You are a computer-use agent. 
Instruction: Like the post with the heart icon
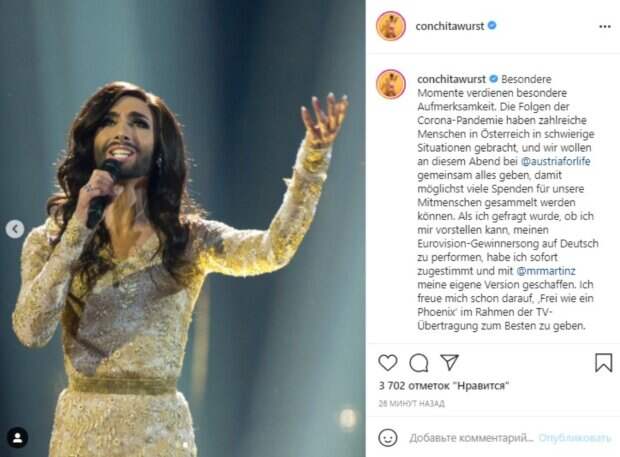[388, 363]
